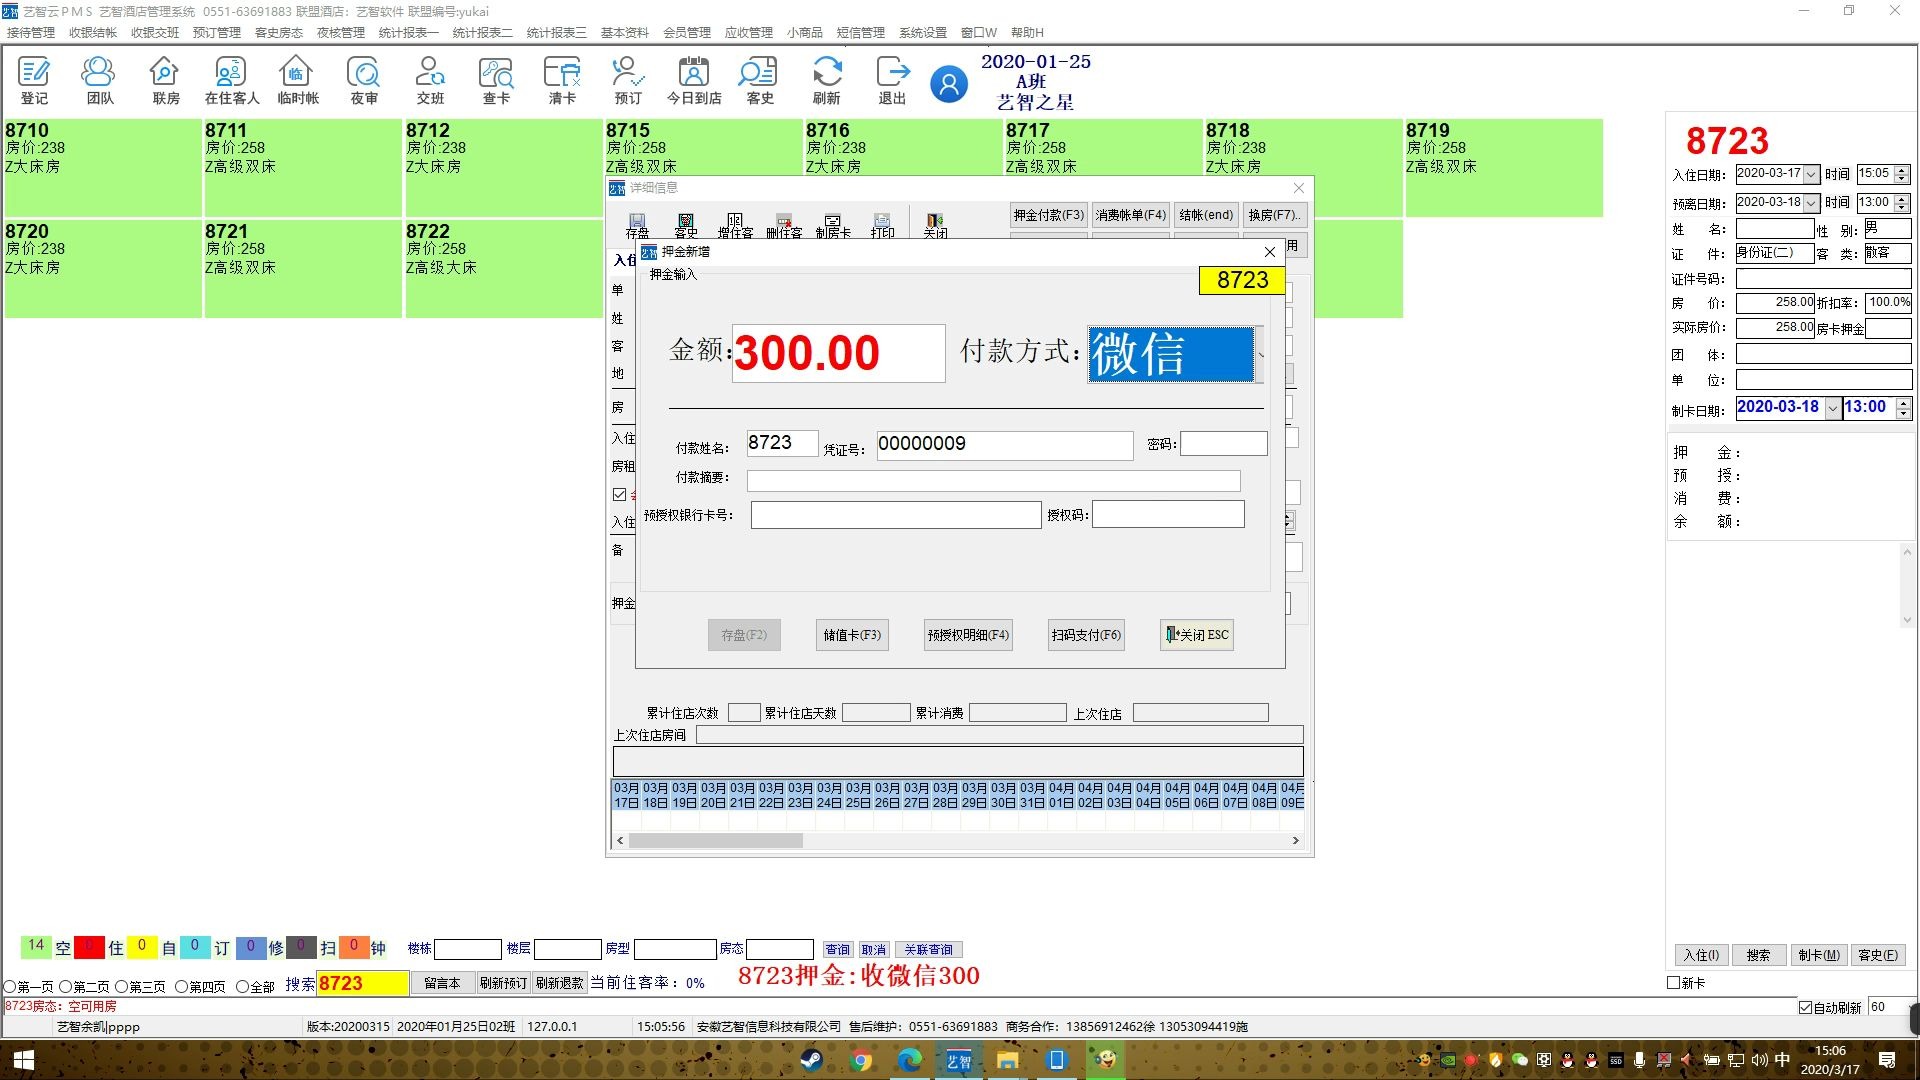Click the green 空 vacant room count swatch
This screenshot has height=1080, width=1920.
pos(36,946)
